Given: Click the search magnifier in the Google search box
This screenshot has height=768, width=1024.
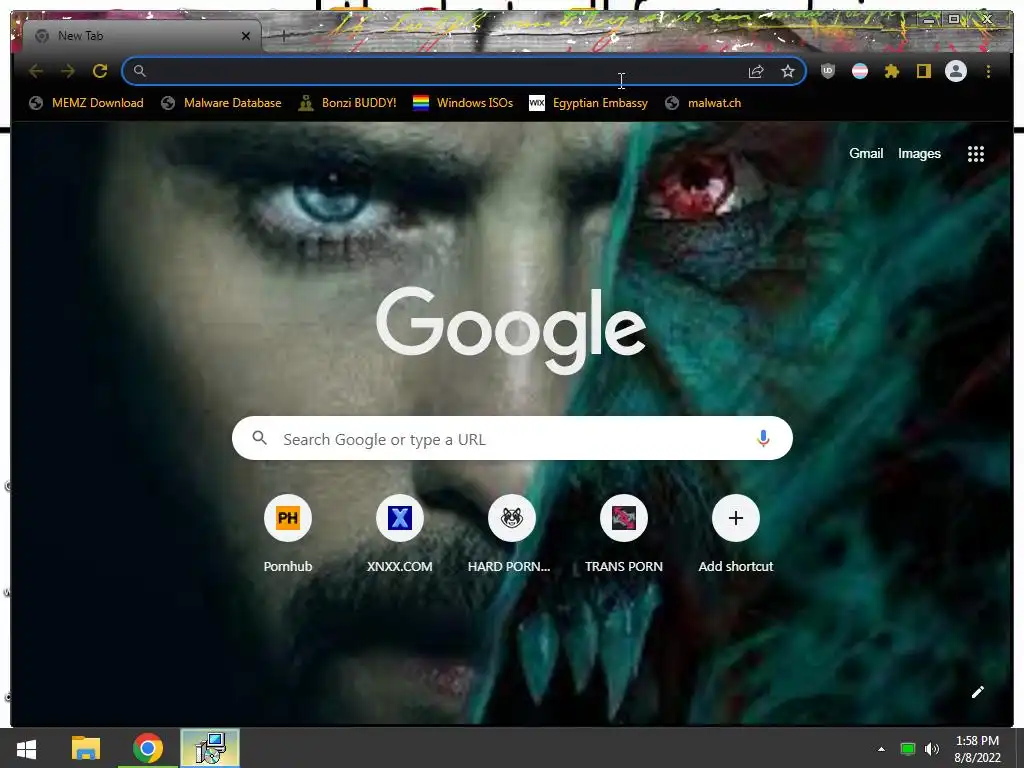Looking at the screenshot, I should tap(259, 438).
